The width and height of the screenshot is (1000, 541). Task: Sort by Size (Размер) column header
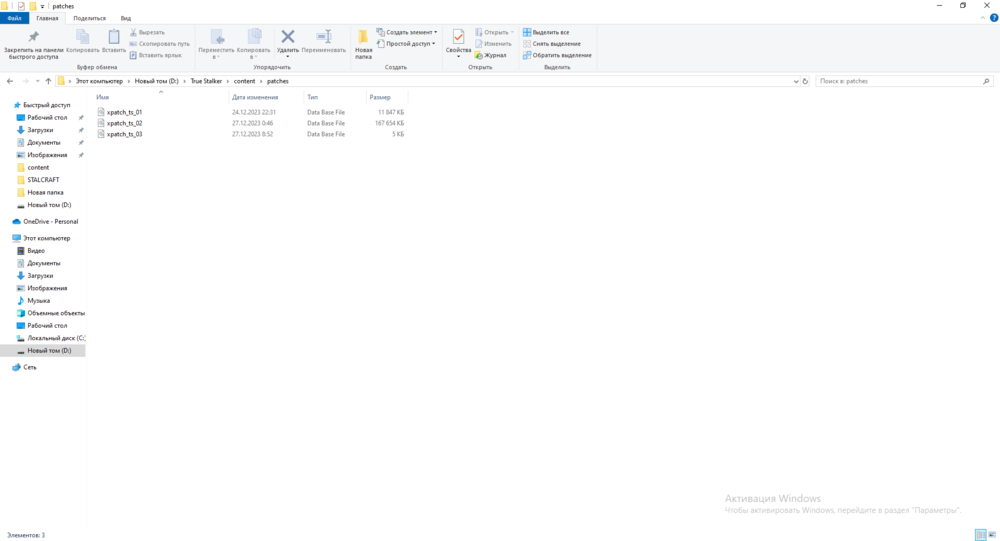pyautogui.click(x=386, y=97)
